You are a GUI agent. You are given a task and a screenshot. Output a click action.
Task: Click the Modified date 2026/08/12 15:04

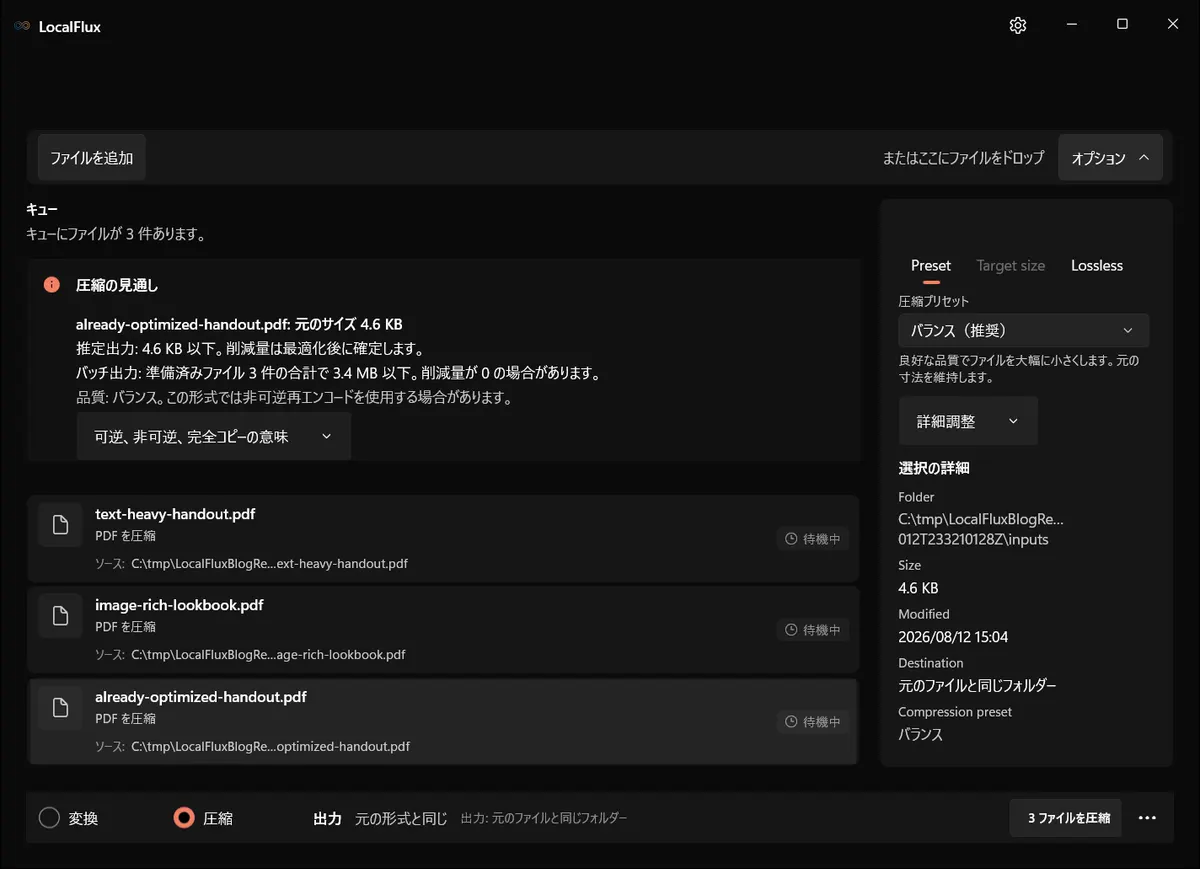click(953, 637)
